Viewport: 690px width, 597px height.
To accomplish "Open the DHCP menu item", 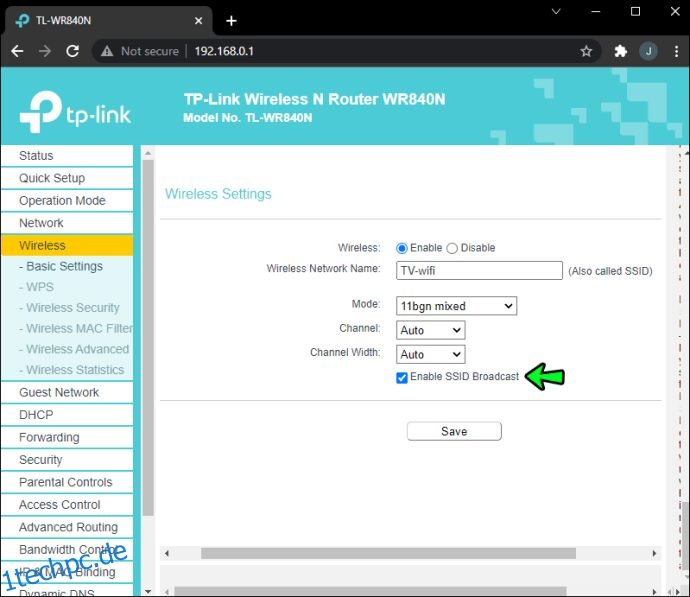I will coord(67,415).
